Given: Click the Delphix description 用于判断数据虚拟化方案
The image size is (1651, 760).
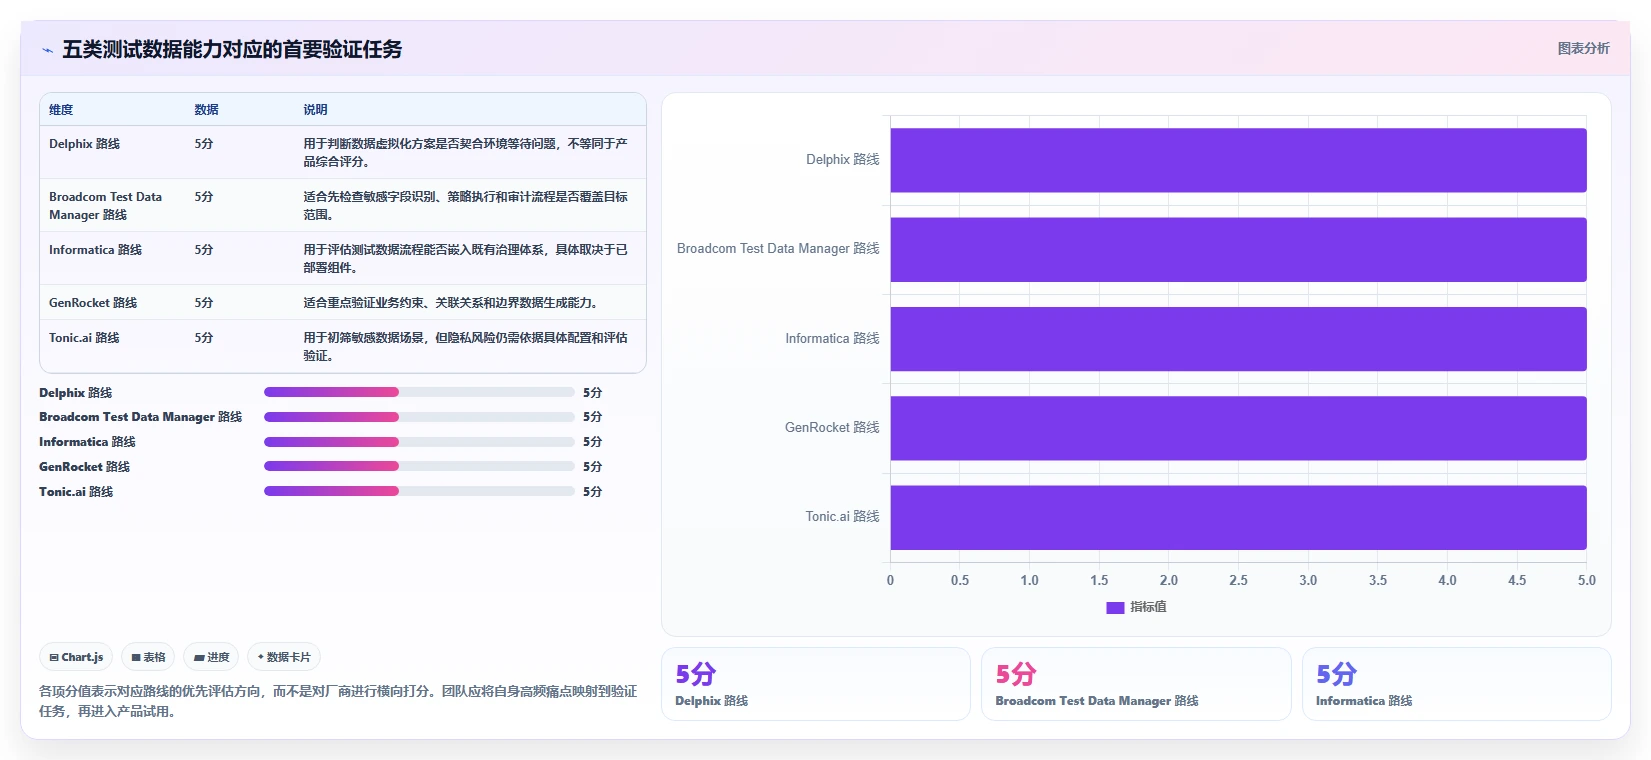Looking at the screenshot, I should 466,153.
